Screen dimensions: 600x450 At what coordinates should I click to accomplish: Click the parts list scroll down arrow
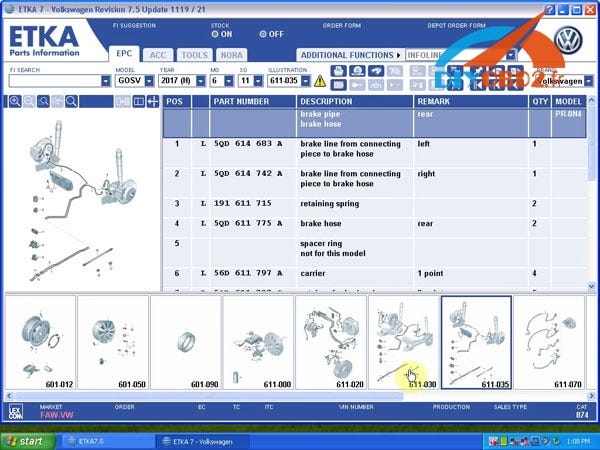(x=592, y=286)
